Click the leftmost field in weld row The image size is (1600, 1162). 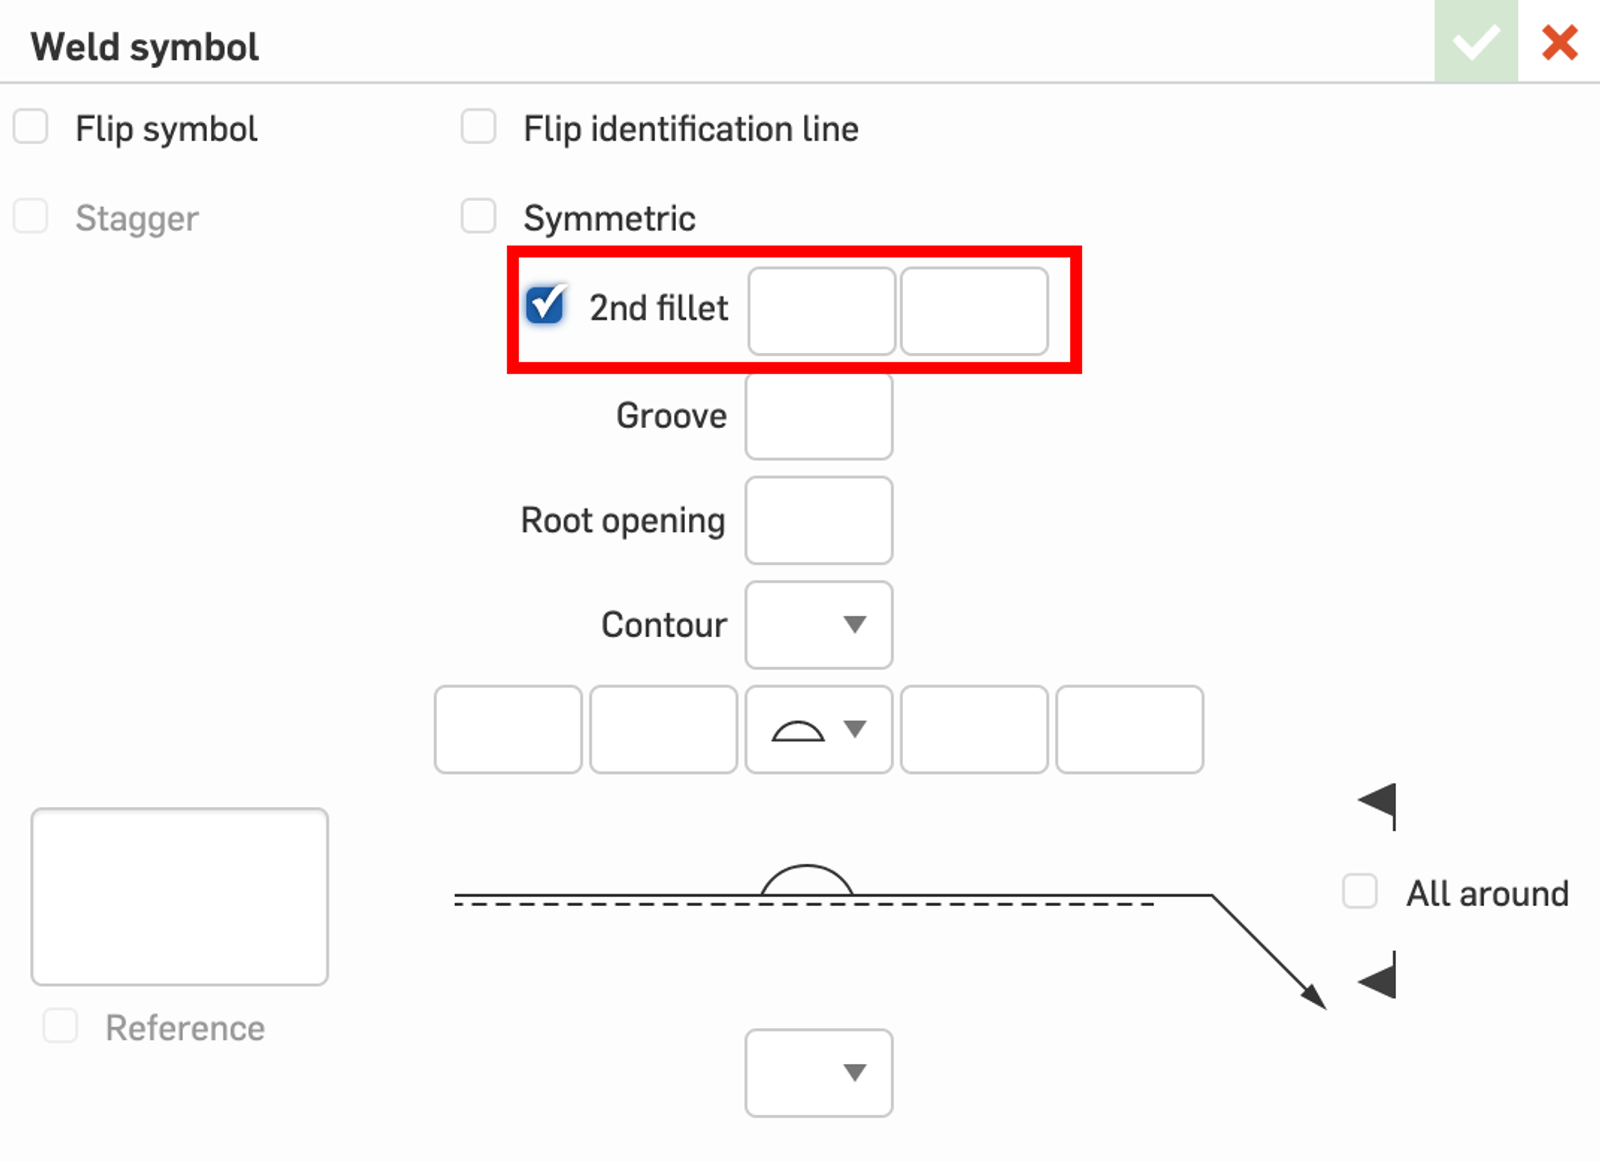tap(508, 729)
